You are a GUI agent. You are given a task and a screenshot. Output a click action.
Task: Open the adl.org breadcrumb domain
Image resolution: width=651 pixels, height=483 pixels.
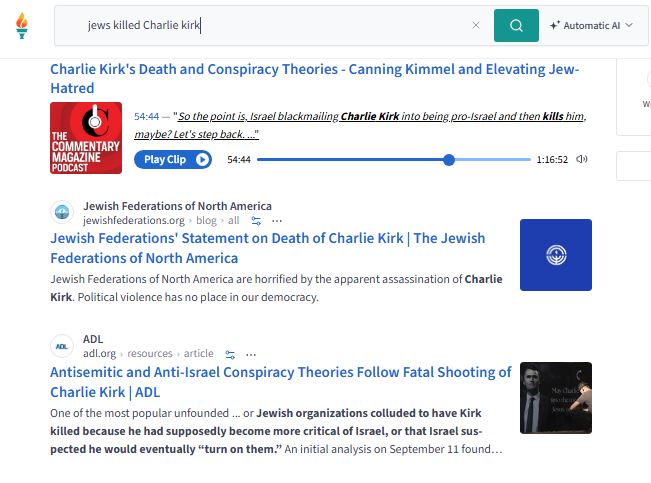[99, 353]
